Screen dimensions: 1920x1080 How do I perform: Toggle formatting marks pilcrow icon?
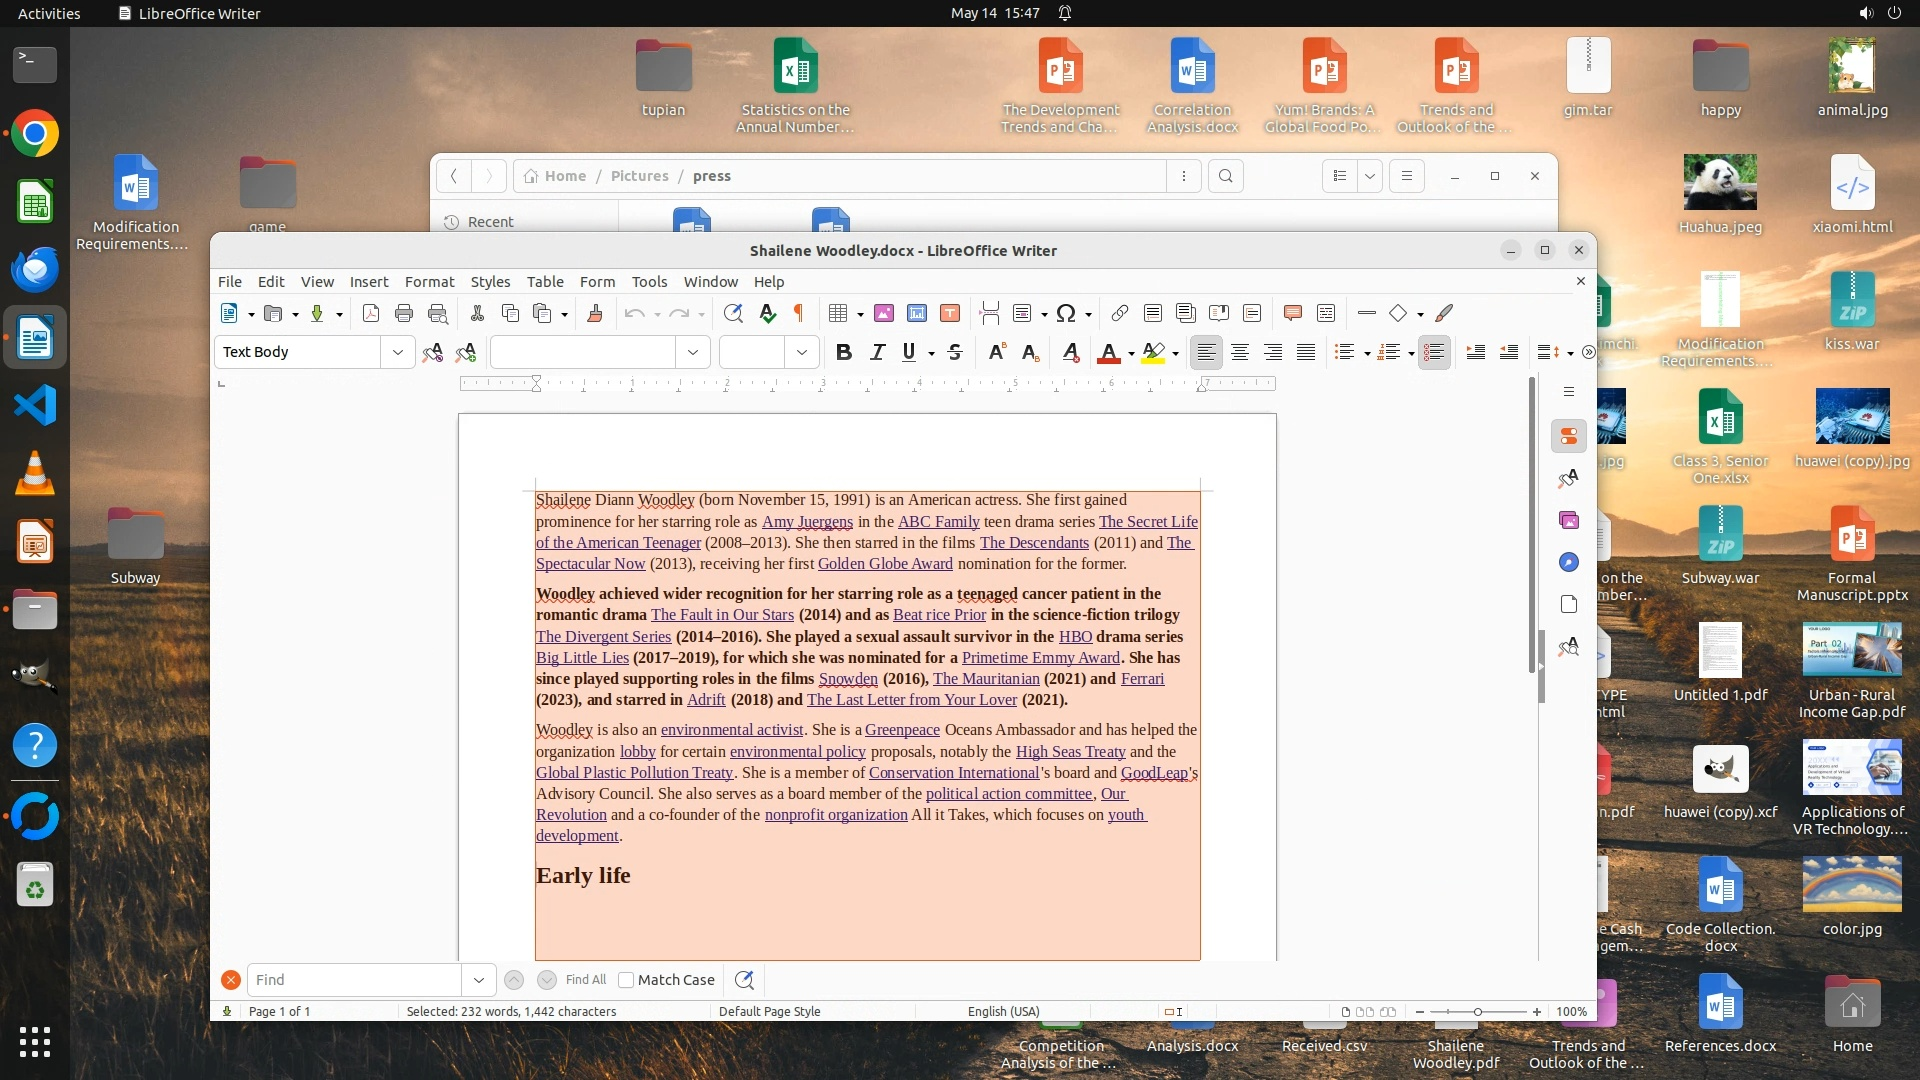click(x=799, y=314)
